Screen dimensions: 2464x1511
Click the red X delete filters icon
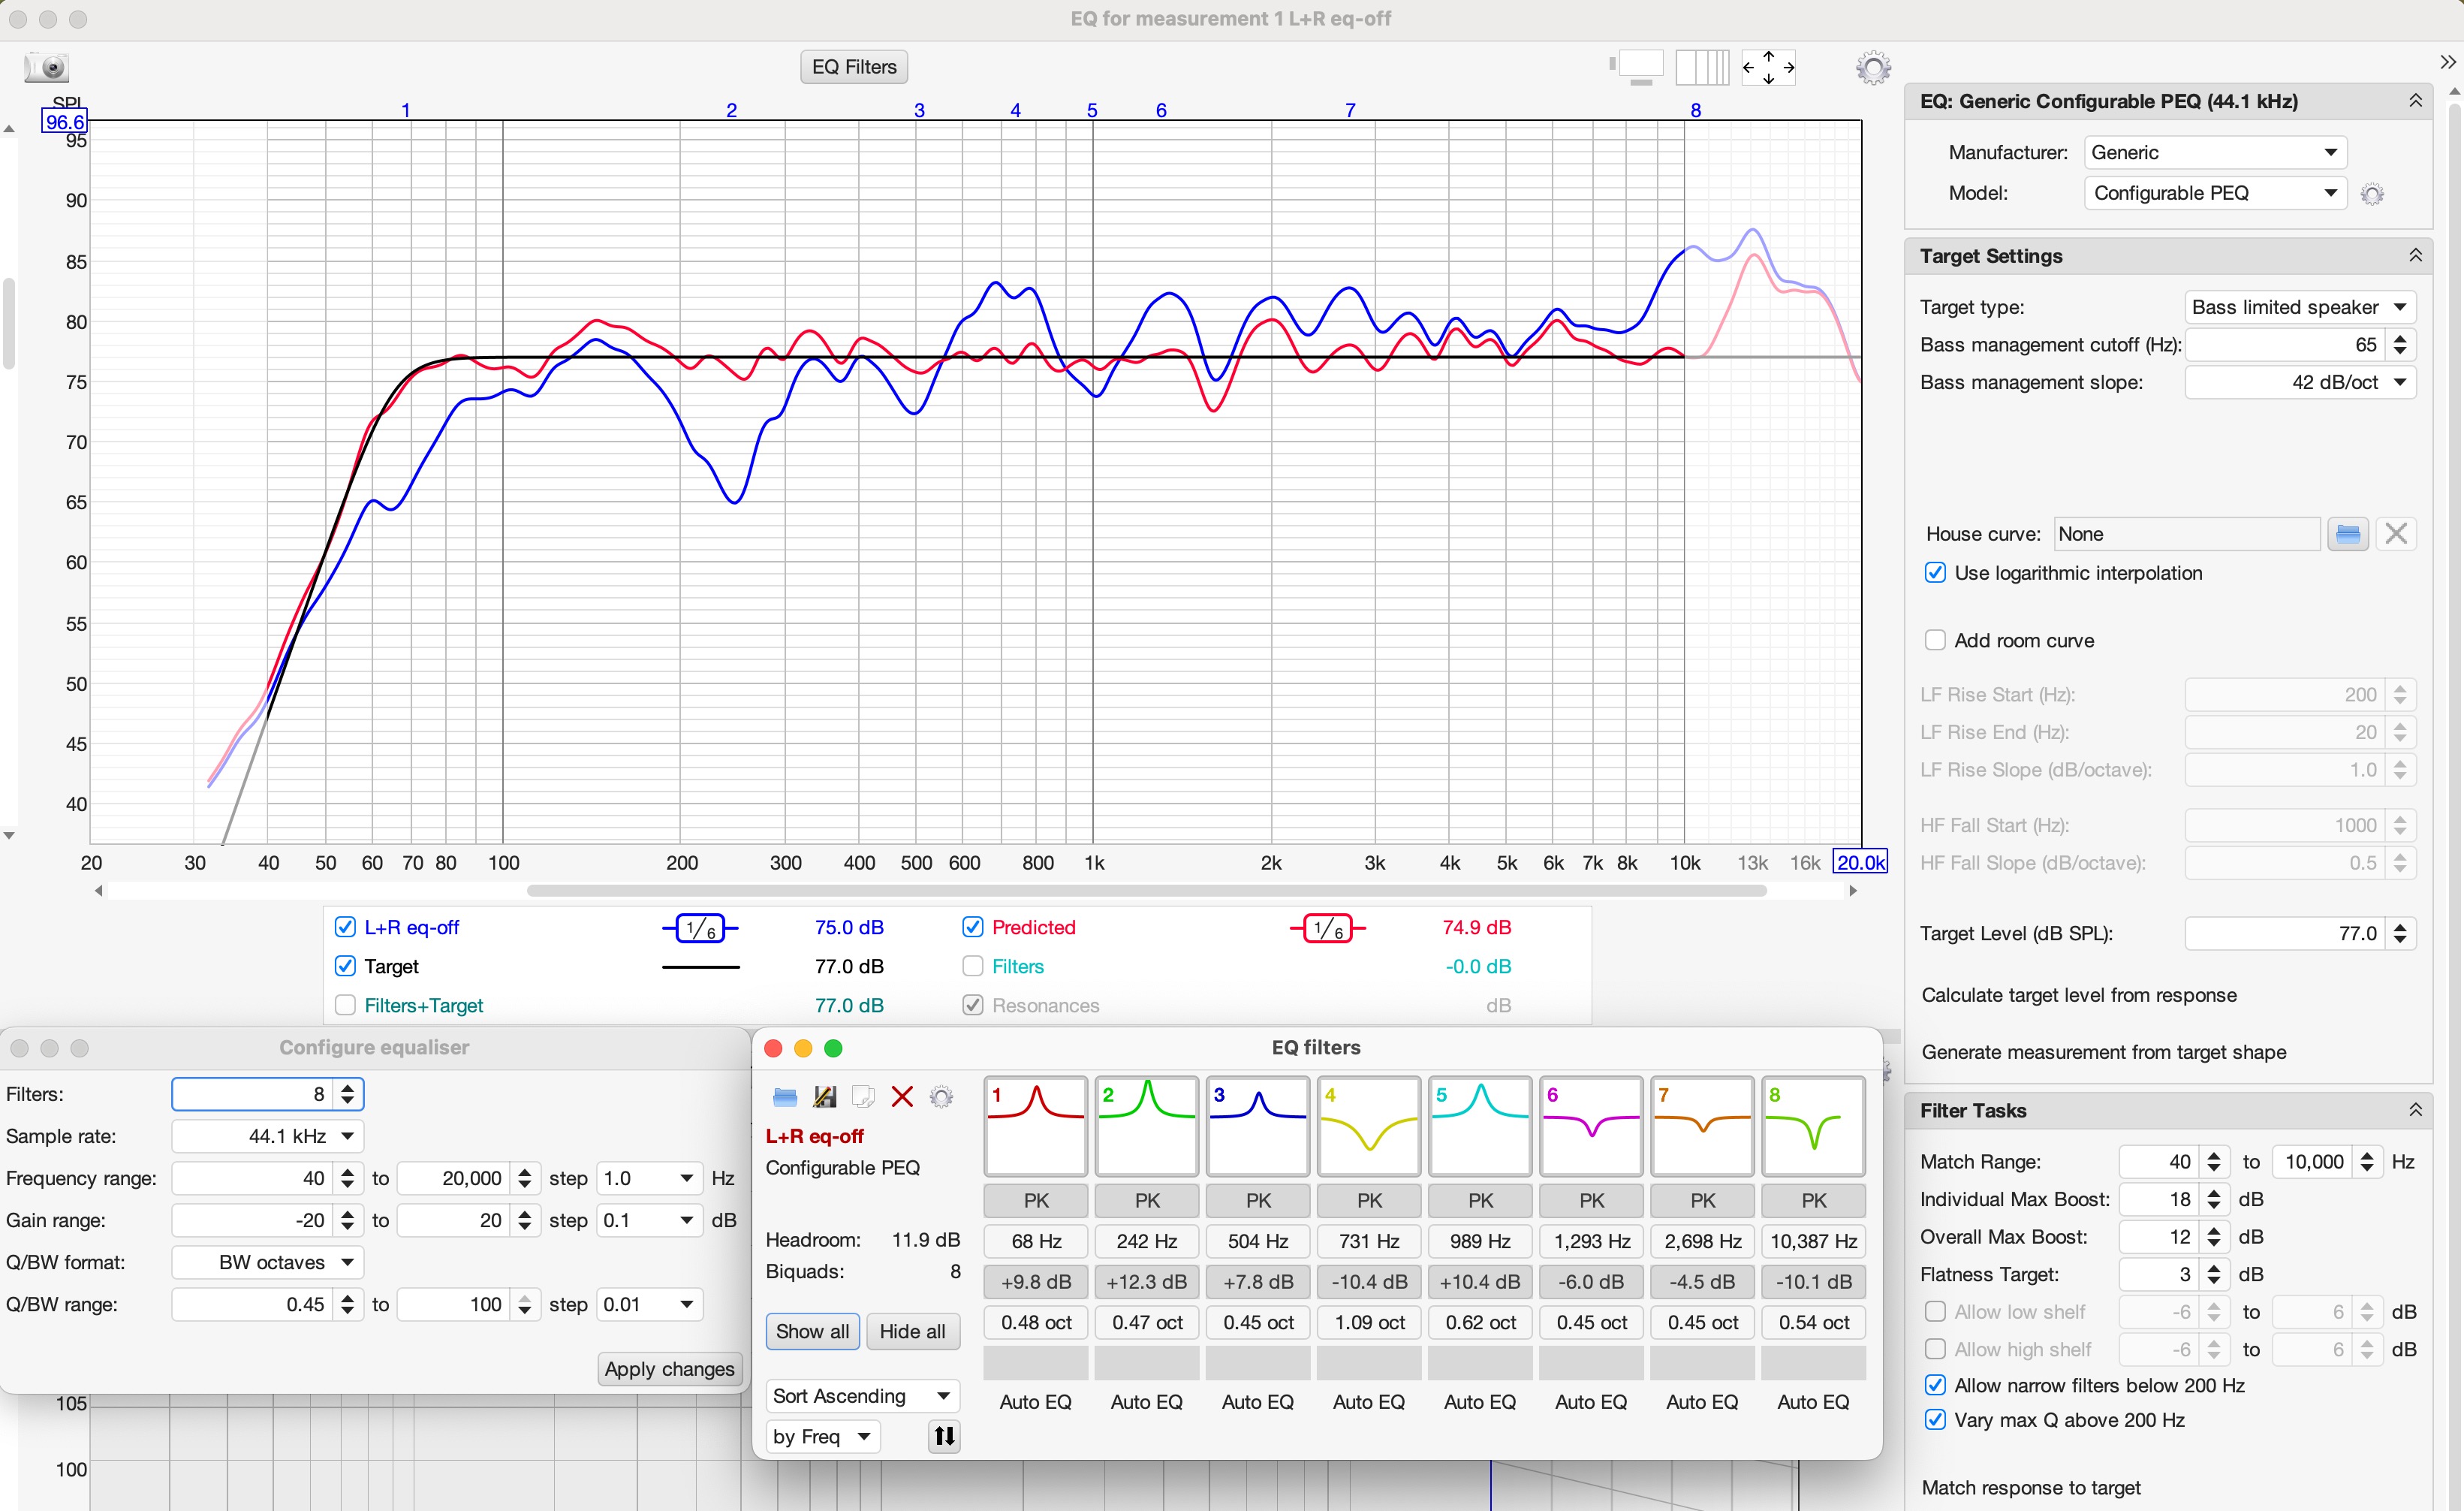click(902, 1097)
